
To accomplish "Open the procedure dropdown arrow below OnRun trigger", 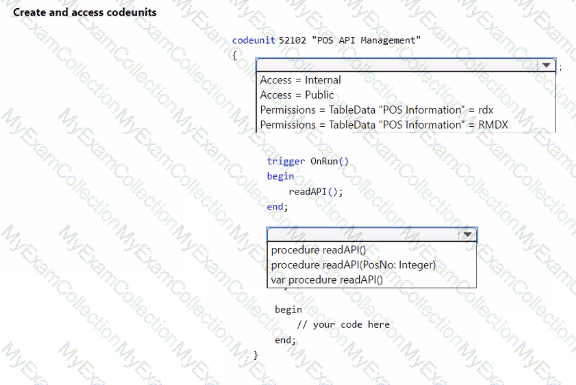I will tap(467, 234).
